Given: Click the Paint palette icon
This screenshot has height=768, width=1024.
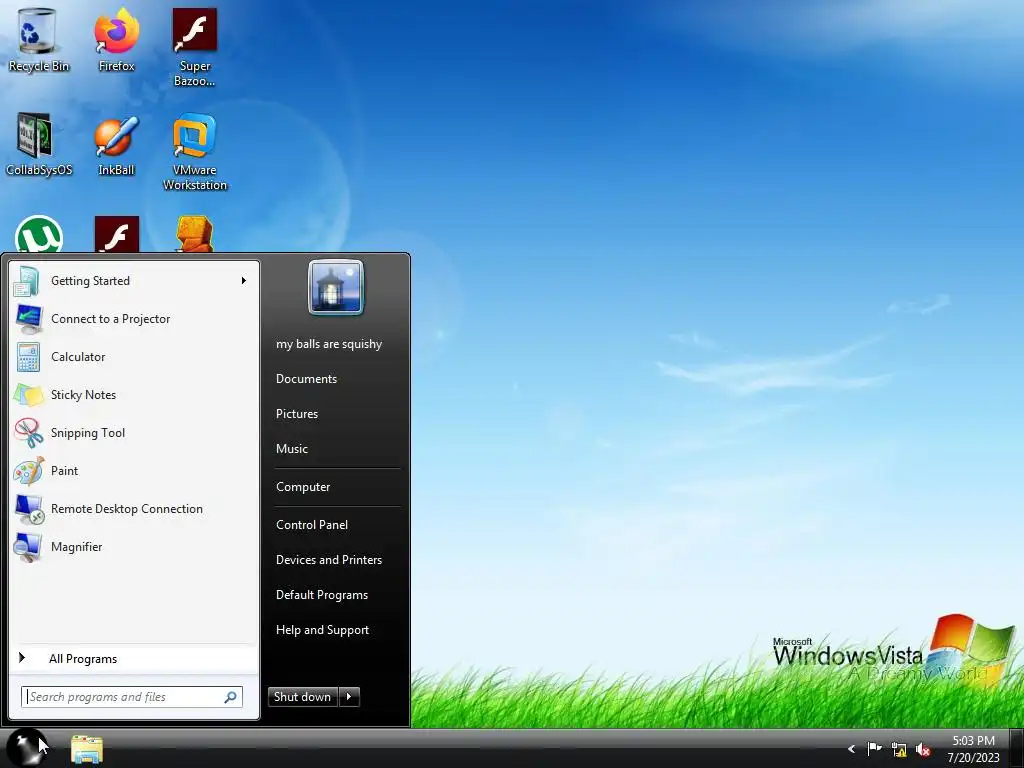Looking at the screenshot, I should click(x=28, y=471).
